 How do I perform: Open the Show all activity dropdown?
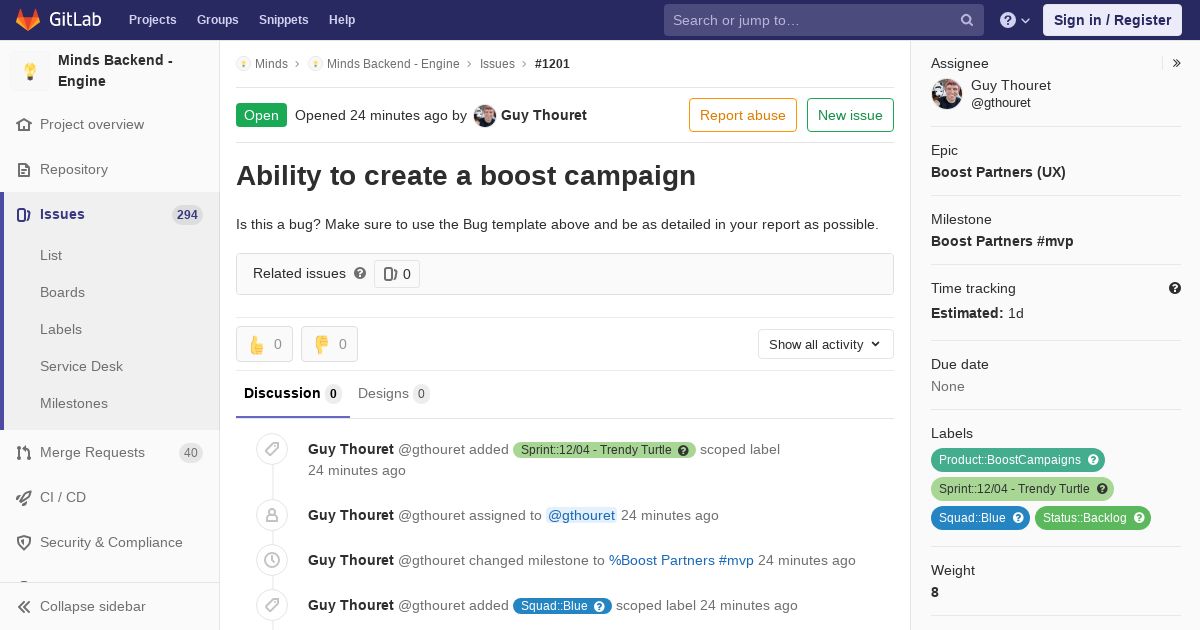click(x=826, y=344)
